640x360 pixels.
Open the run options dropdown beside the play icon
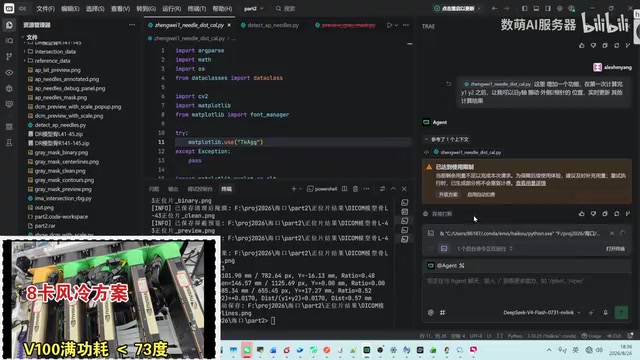coord(396,25)
